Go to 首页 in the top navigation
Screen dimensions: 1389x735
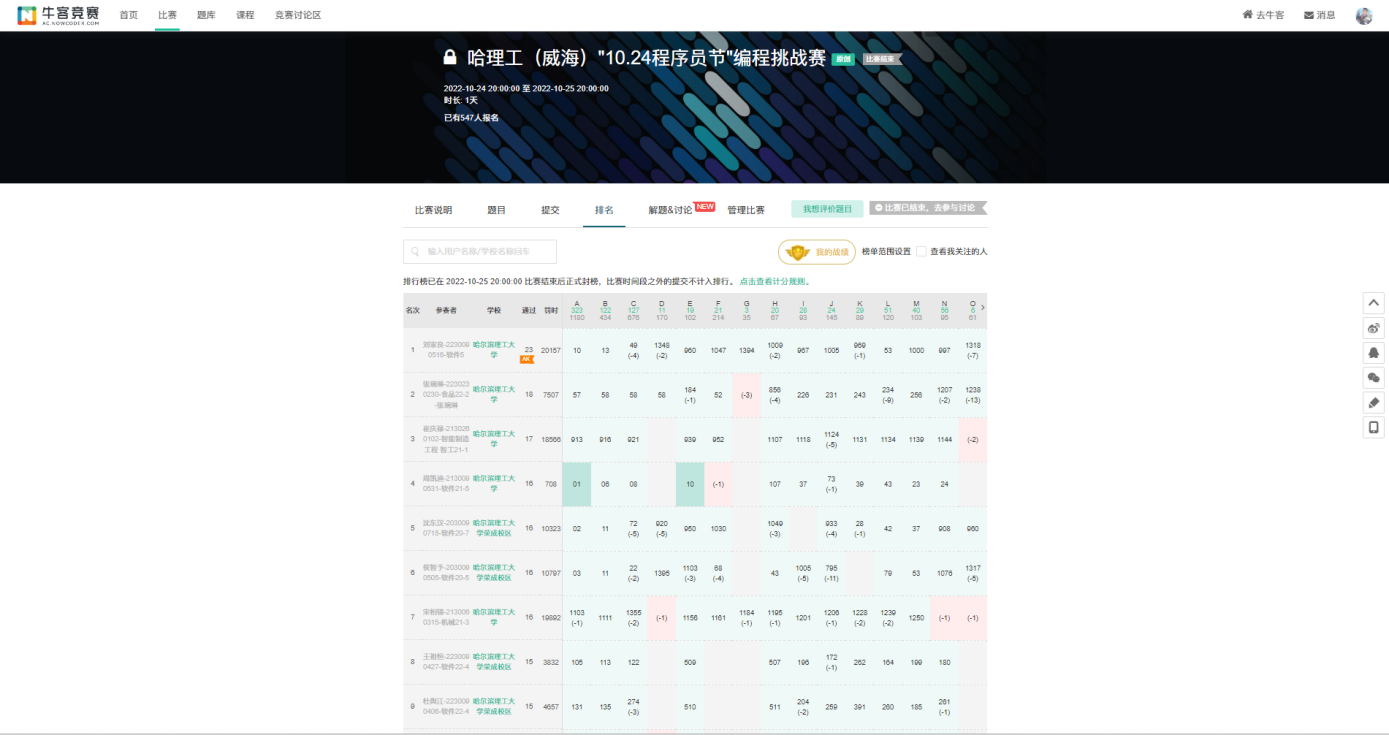tap(129, 15)
